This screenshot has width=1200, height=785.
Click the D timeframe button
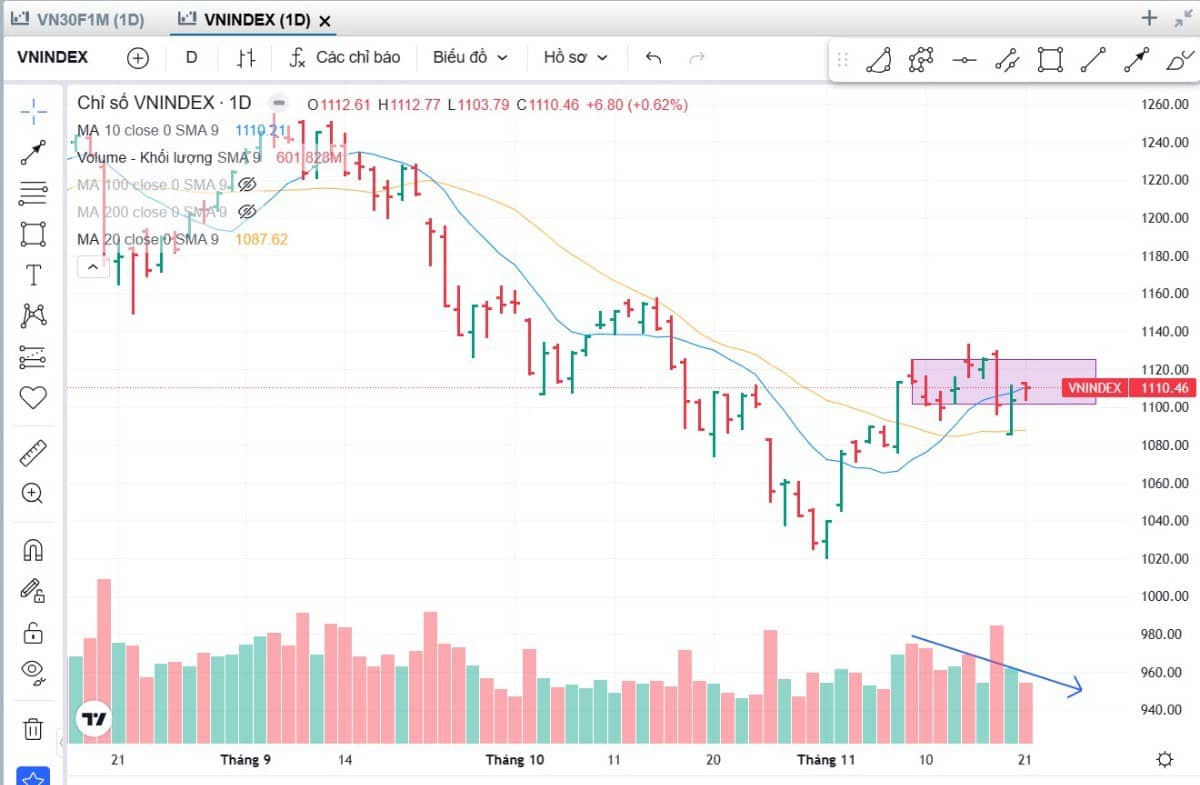(191, 57)
